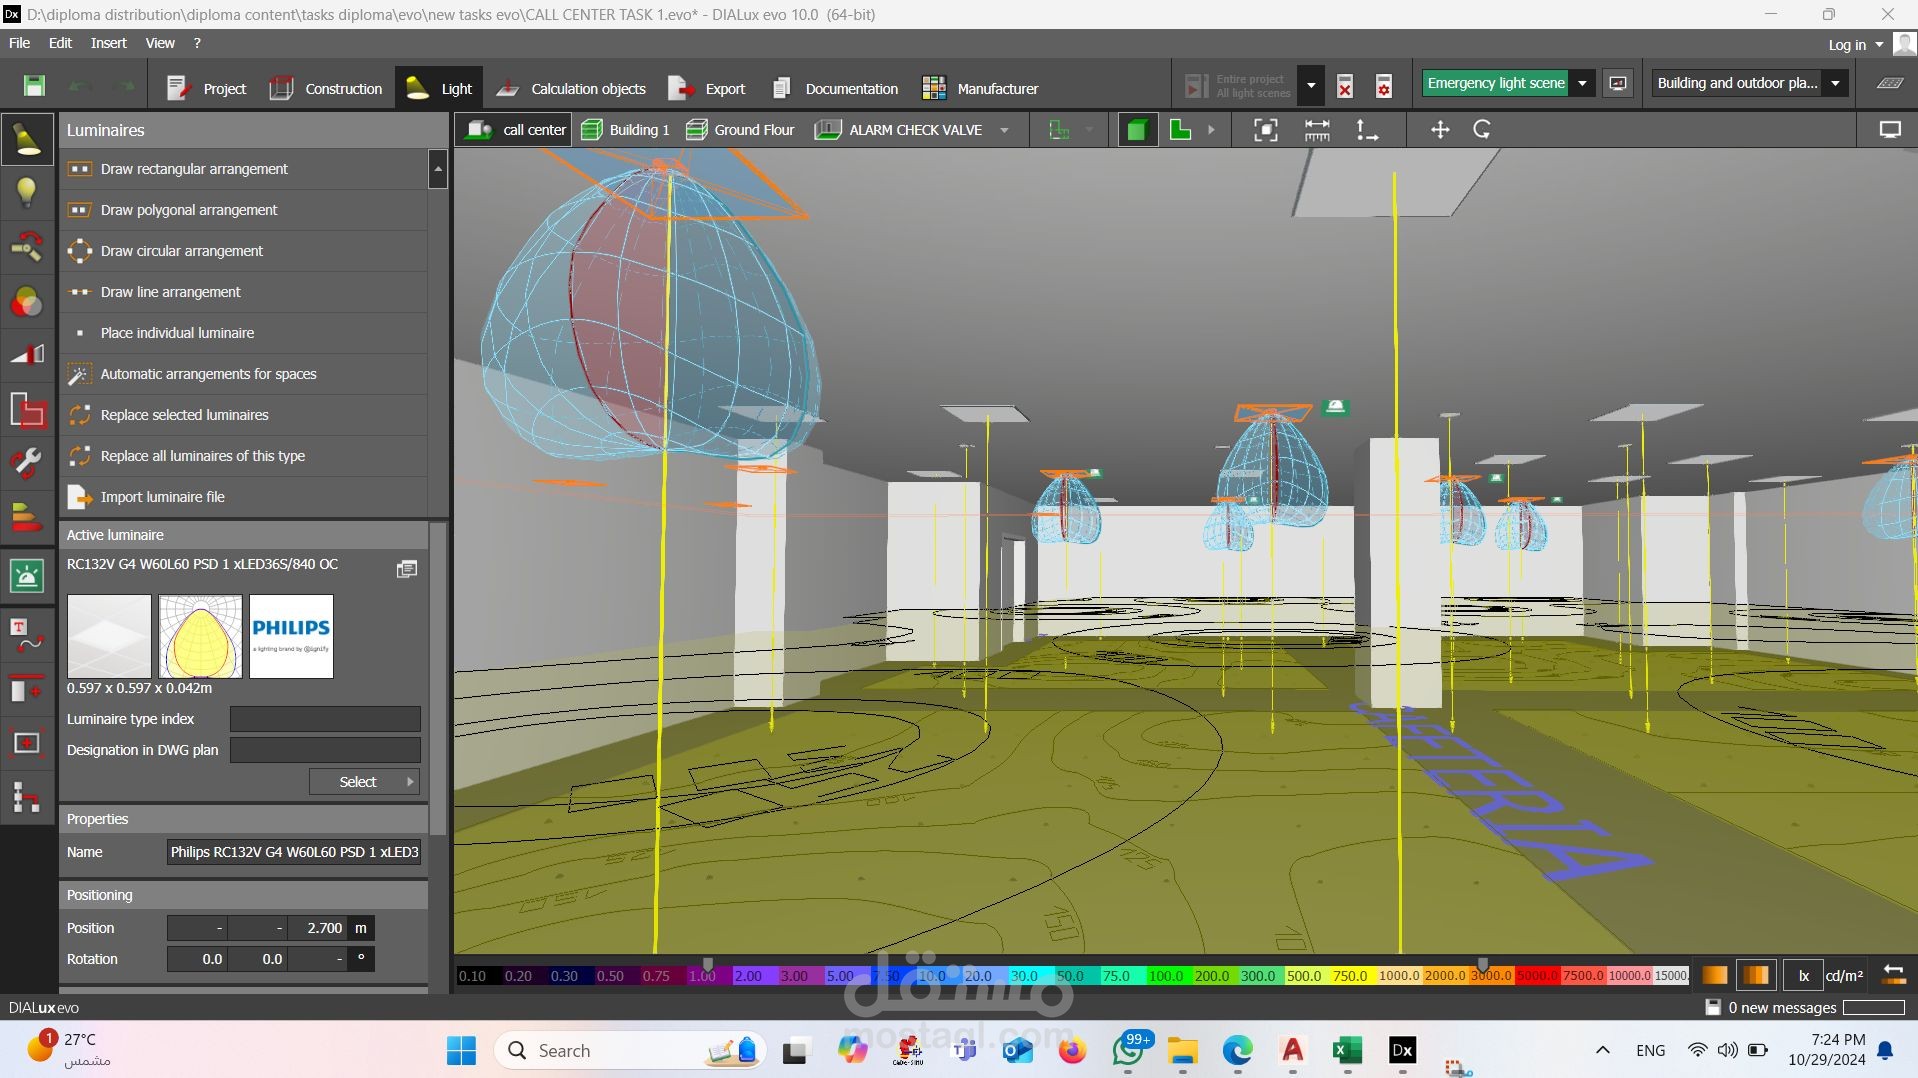Click the green Save icon
Image resolution: width=1918 pixels, height=1078 pixels.
34,86
